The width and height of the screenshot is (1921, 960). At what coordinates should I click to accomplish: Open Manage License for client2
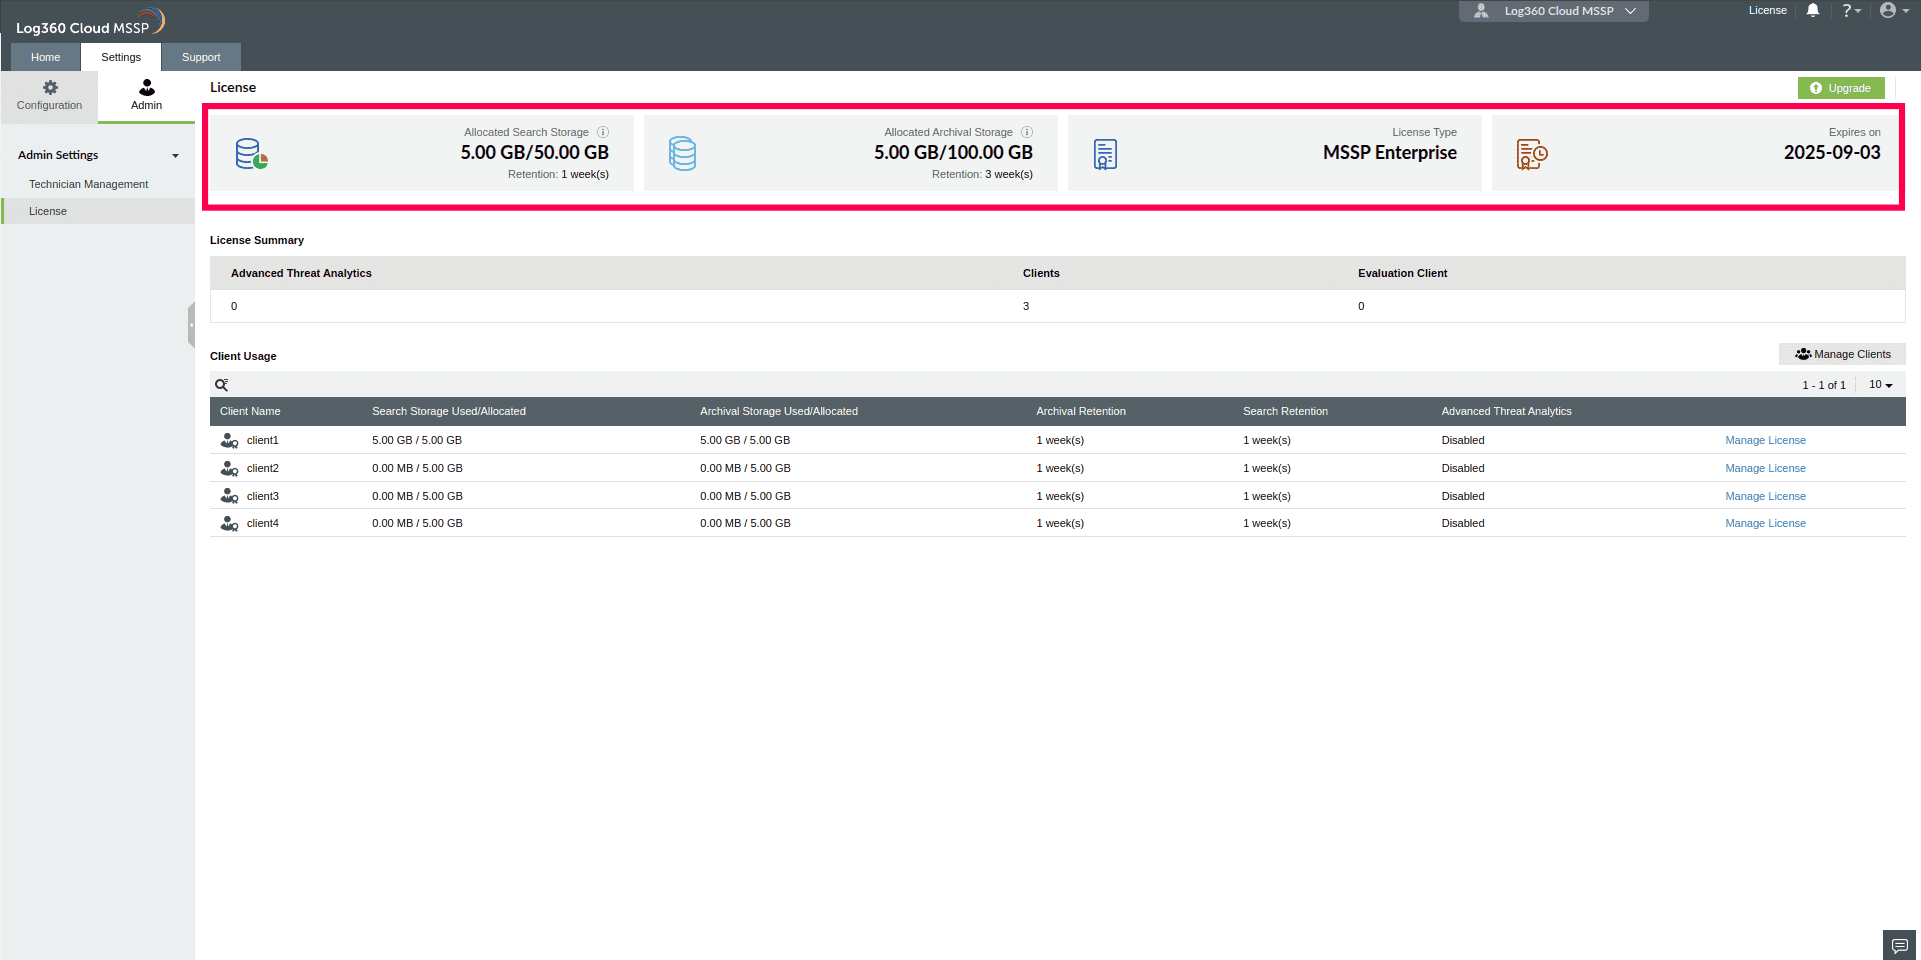[1765, 468]
